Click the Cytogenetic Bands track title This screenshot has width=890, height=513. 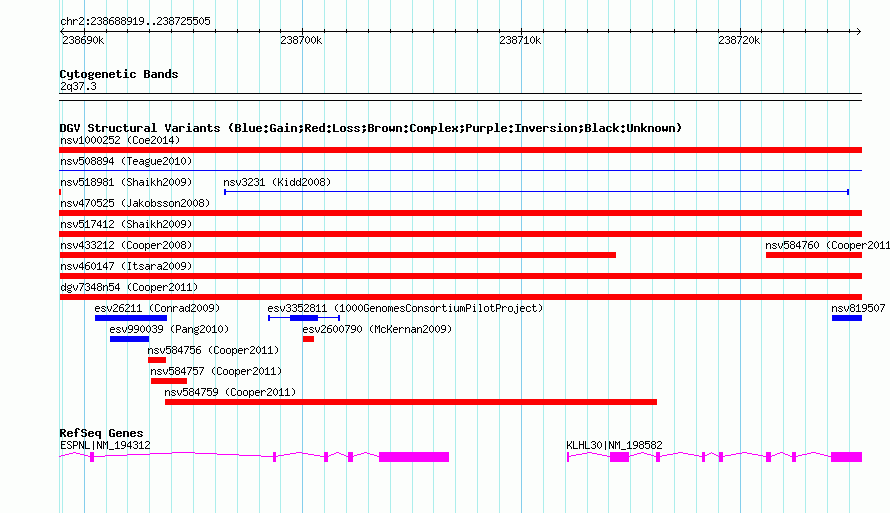point(119,74)
